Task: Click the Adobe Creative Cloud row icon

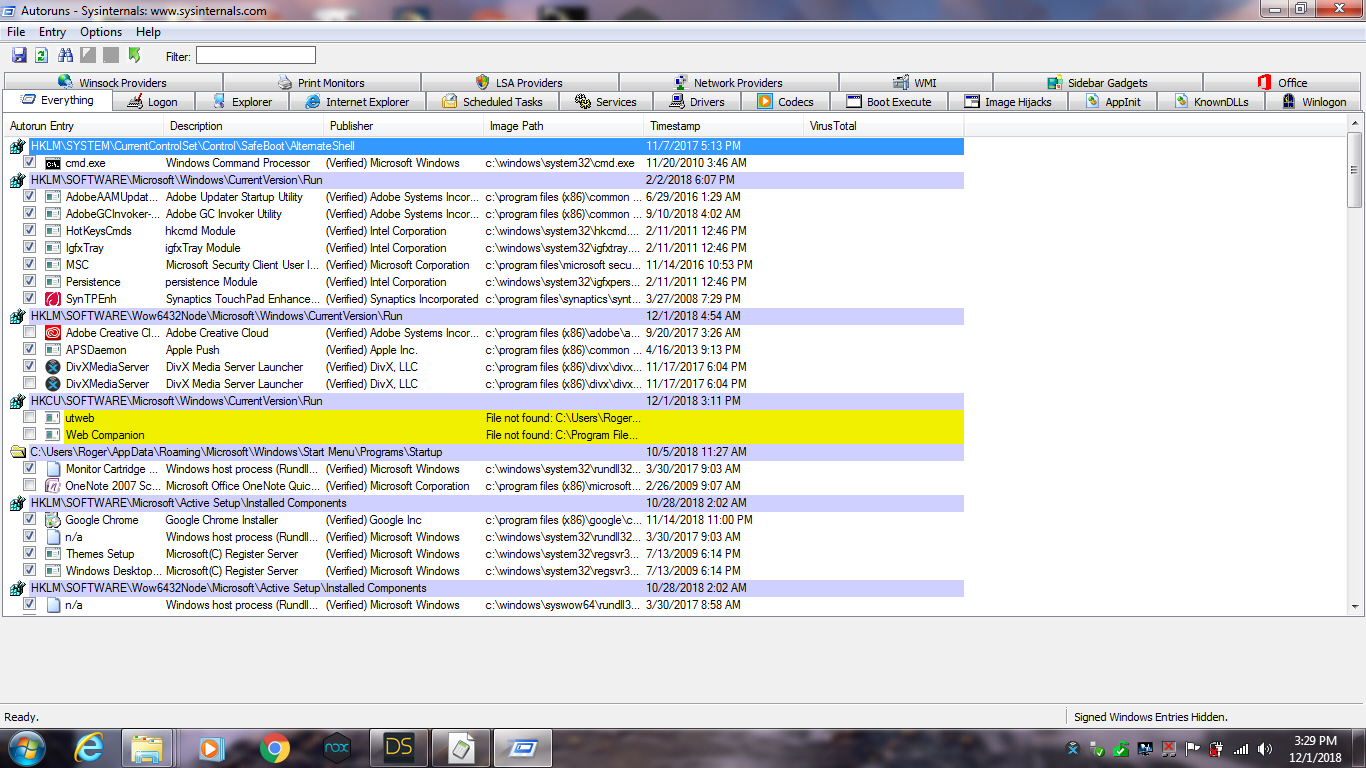Action: (53, 333)
